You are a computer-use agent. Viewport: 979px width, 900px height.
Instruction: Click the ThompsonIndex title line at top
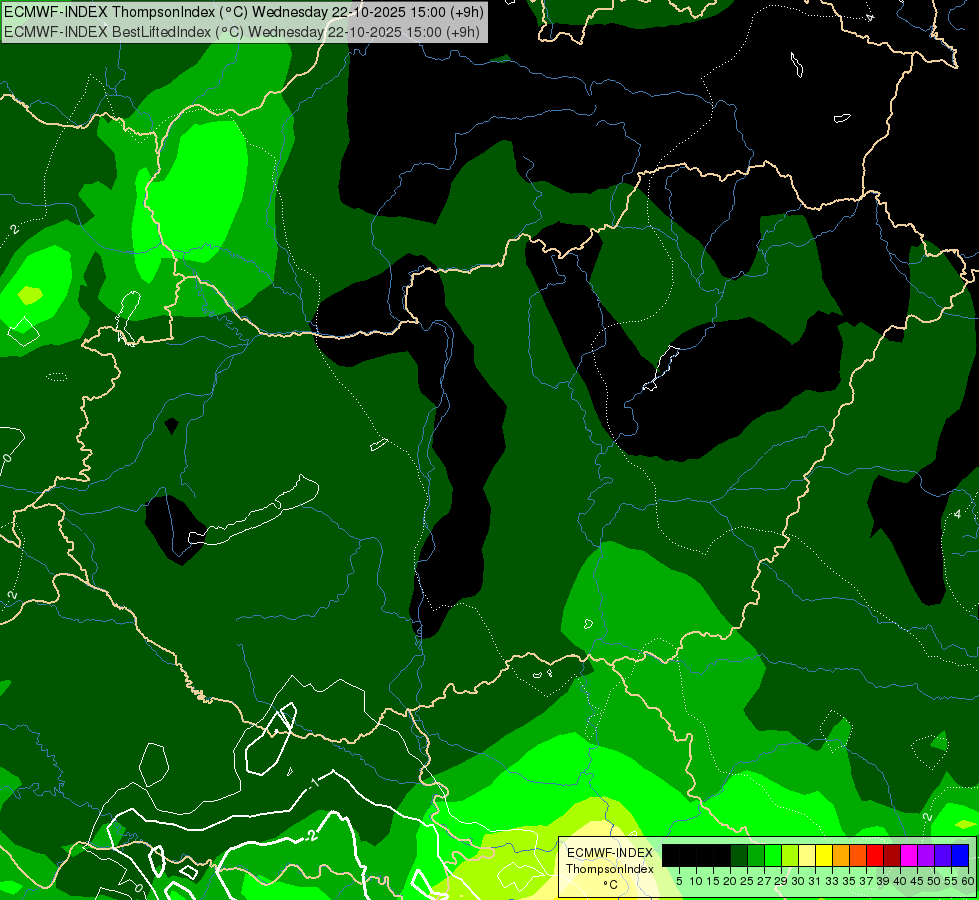click(x=243, y=11)
